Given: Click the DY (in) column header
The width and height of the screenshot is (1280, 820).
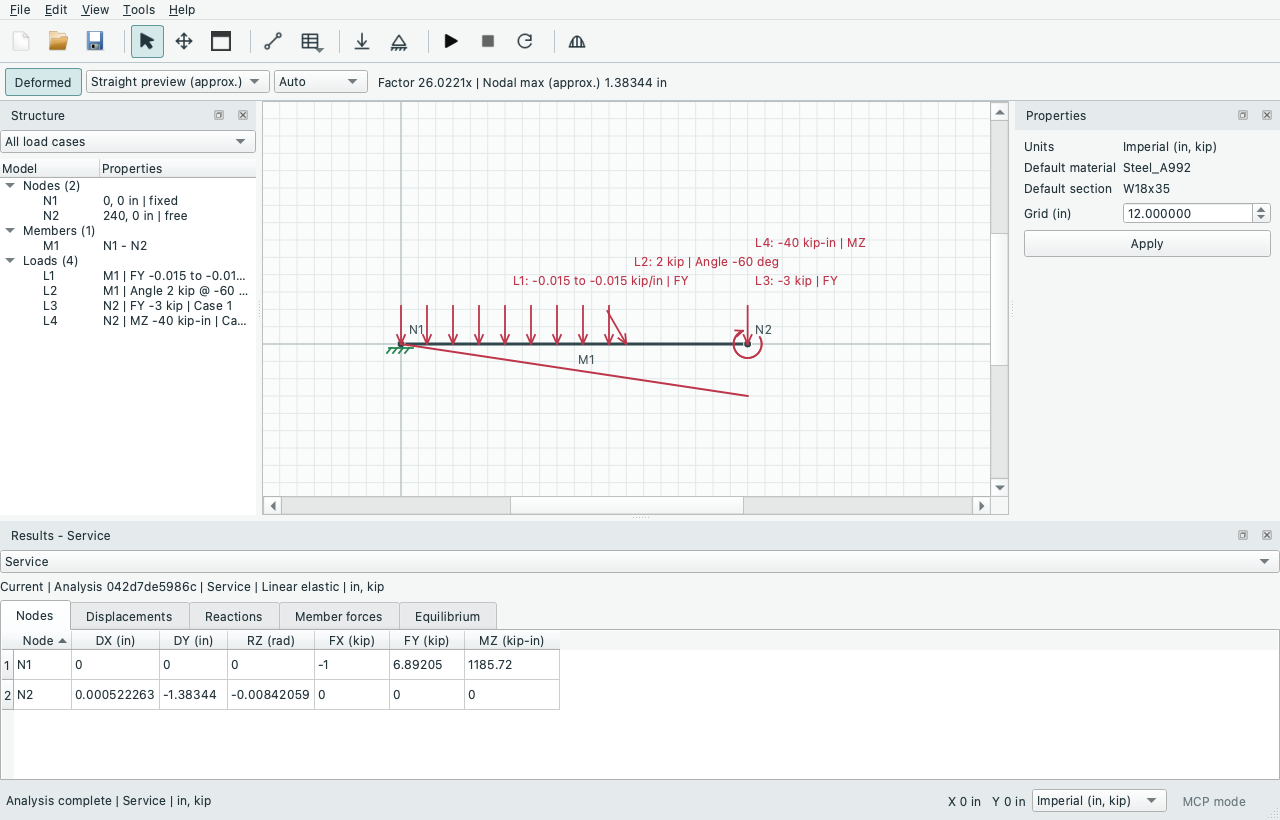Looking at the screenshot, I should [x=194, y=641].
